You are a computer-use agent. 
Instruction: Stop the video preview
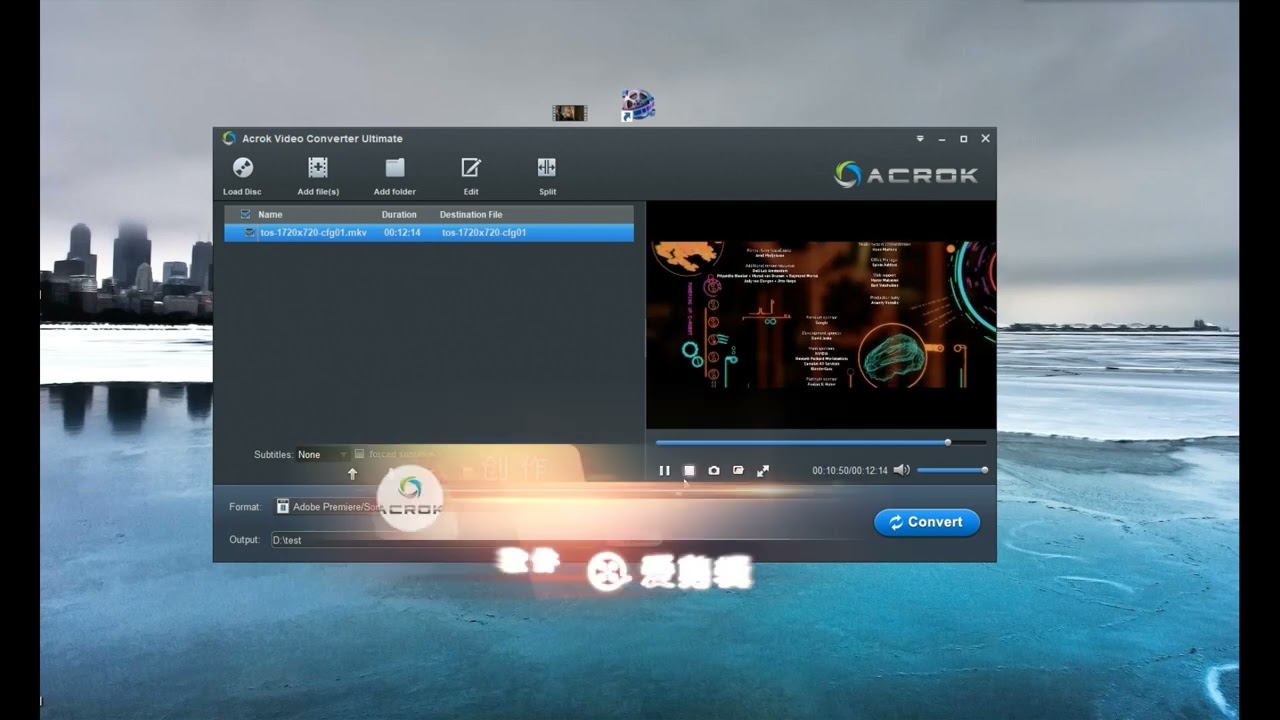click(689, 471)
